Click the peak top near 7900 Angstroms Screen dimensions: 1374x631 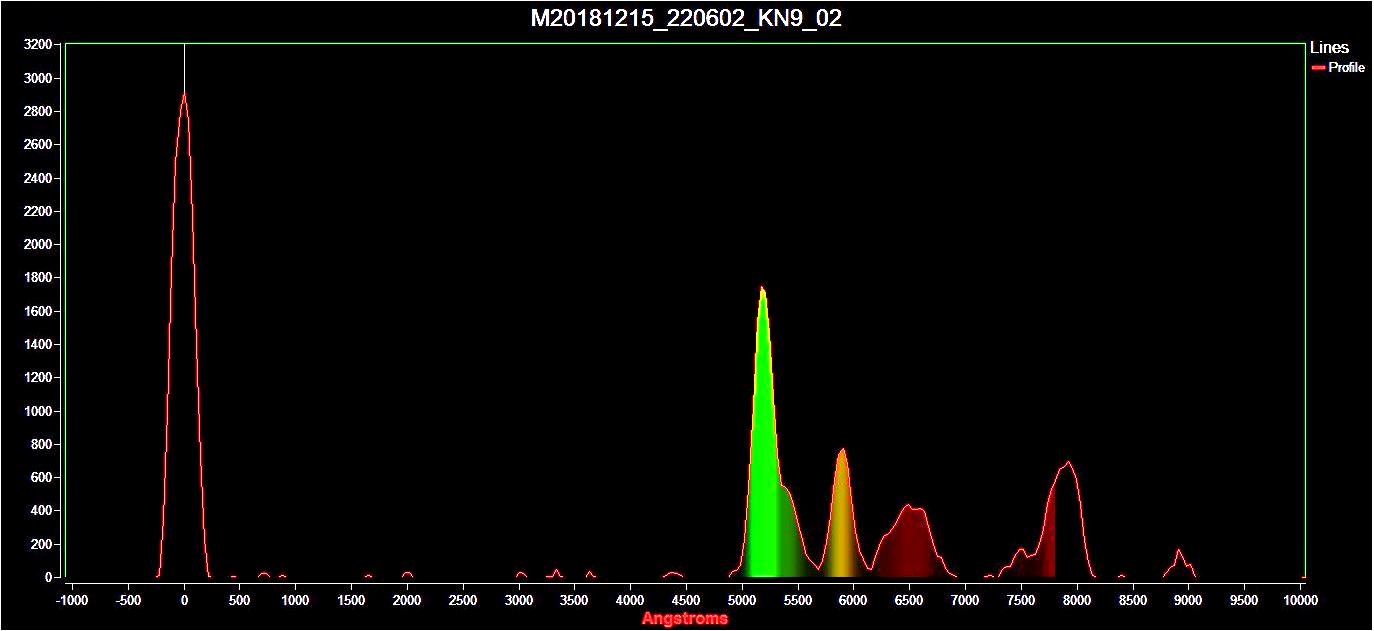coord(1069,463)
